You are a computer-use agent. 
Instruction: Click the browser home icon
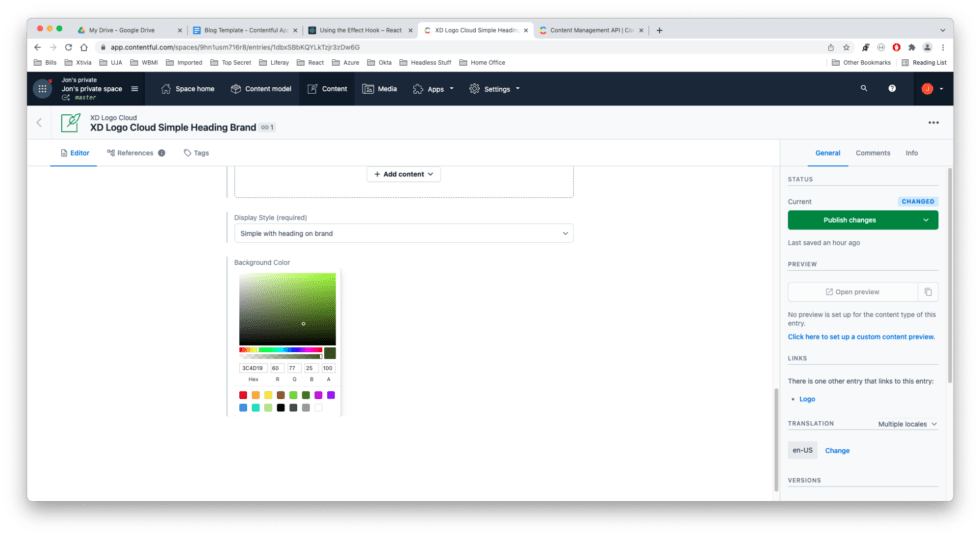84,48
